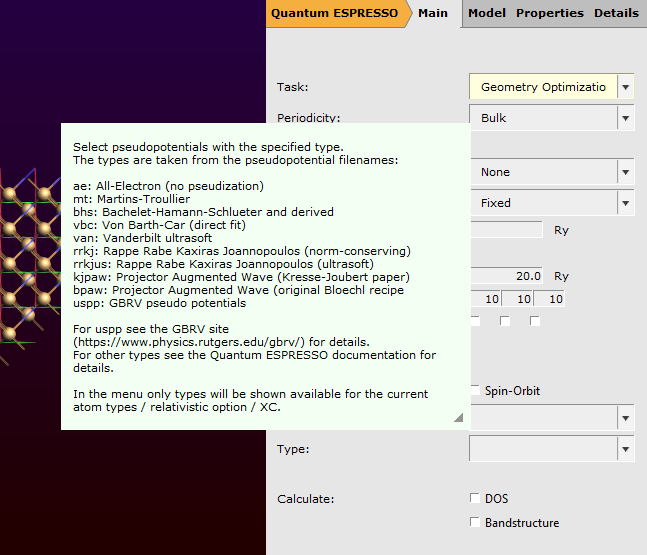Open the Type dropdown
Viewport: 647px width, 555px height.
(551, 449)
